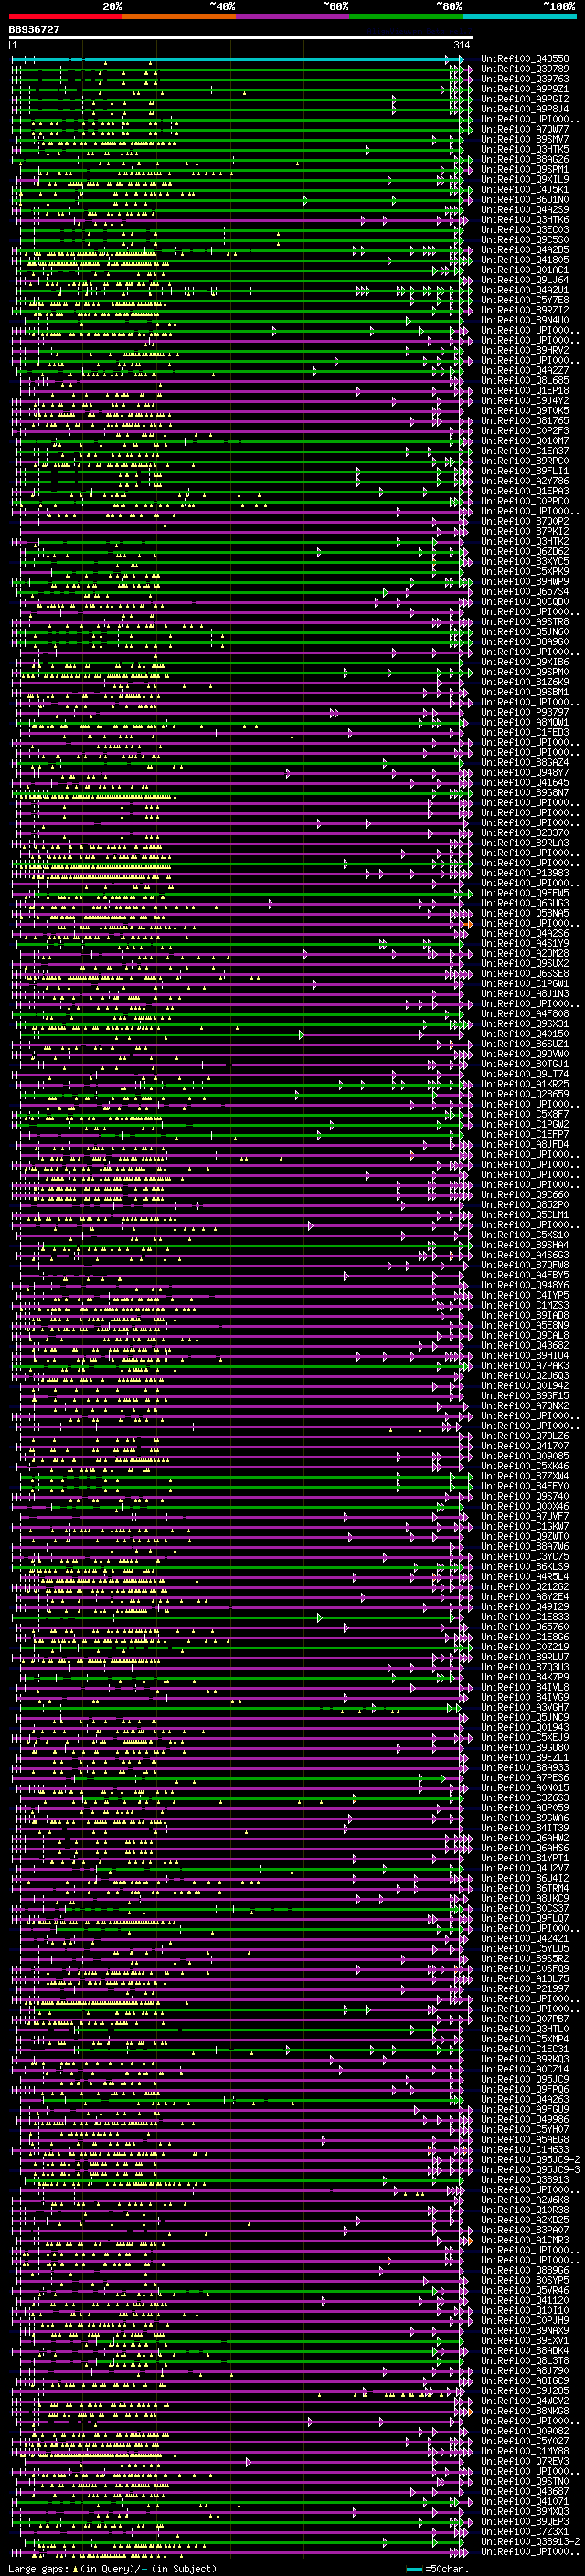This screenshot has height=2576, width=585.
Task: Click the UniRef100_Q3HTK6 label
Action: [525, 220]
